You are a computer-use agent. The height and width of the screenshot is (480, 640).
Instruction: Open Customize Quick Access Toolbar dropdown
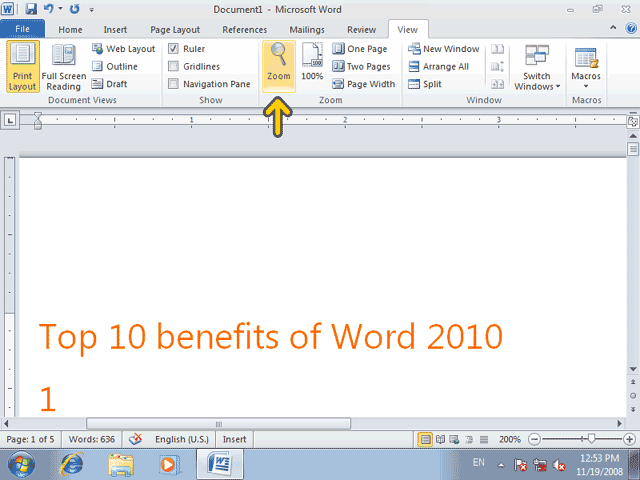click(x=91, y=9)
